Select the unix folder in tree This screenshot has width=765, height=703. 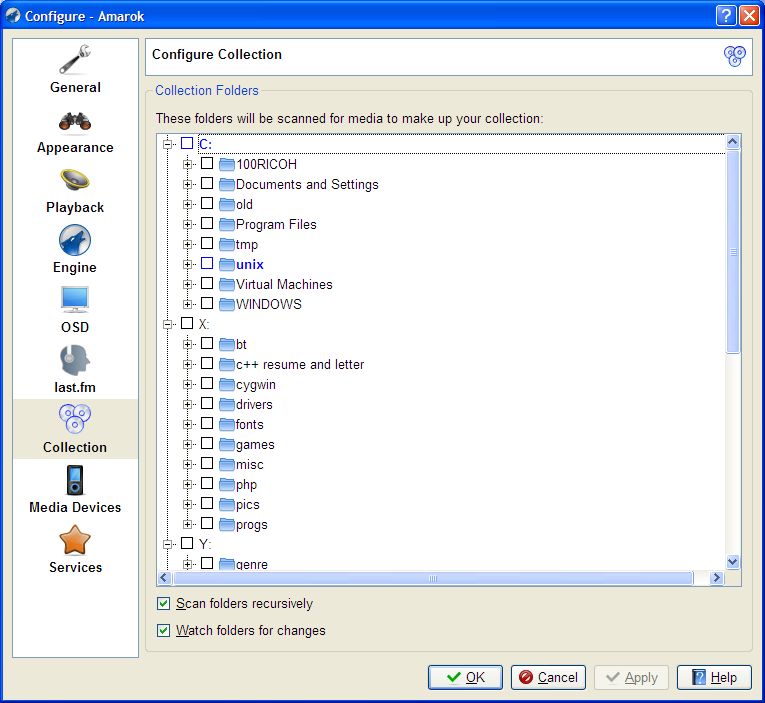click(249, 264)
